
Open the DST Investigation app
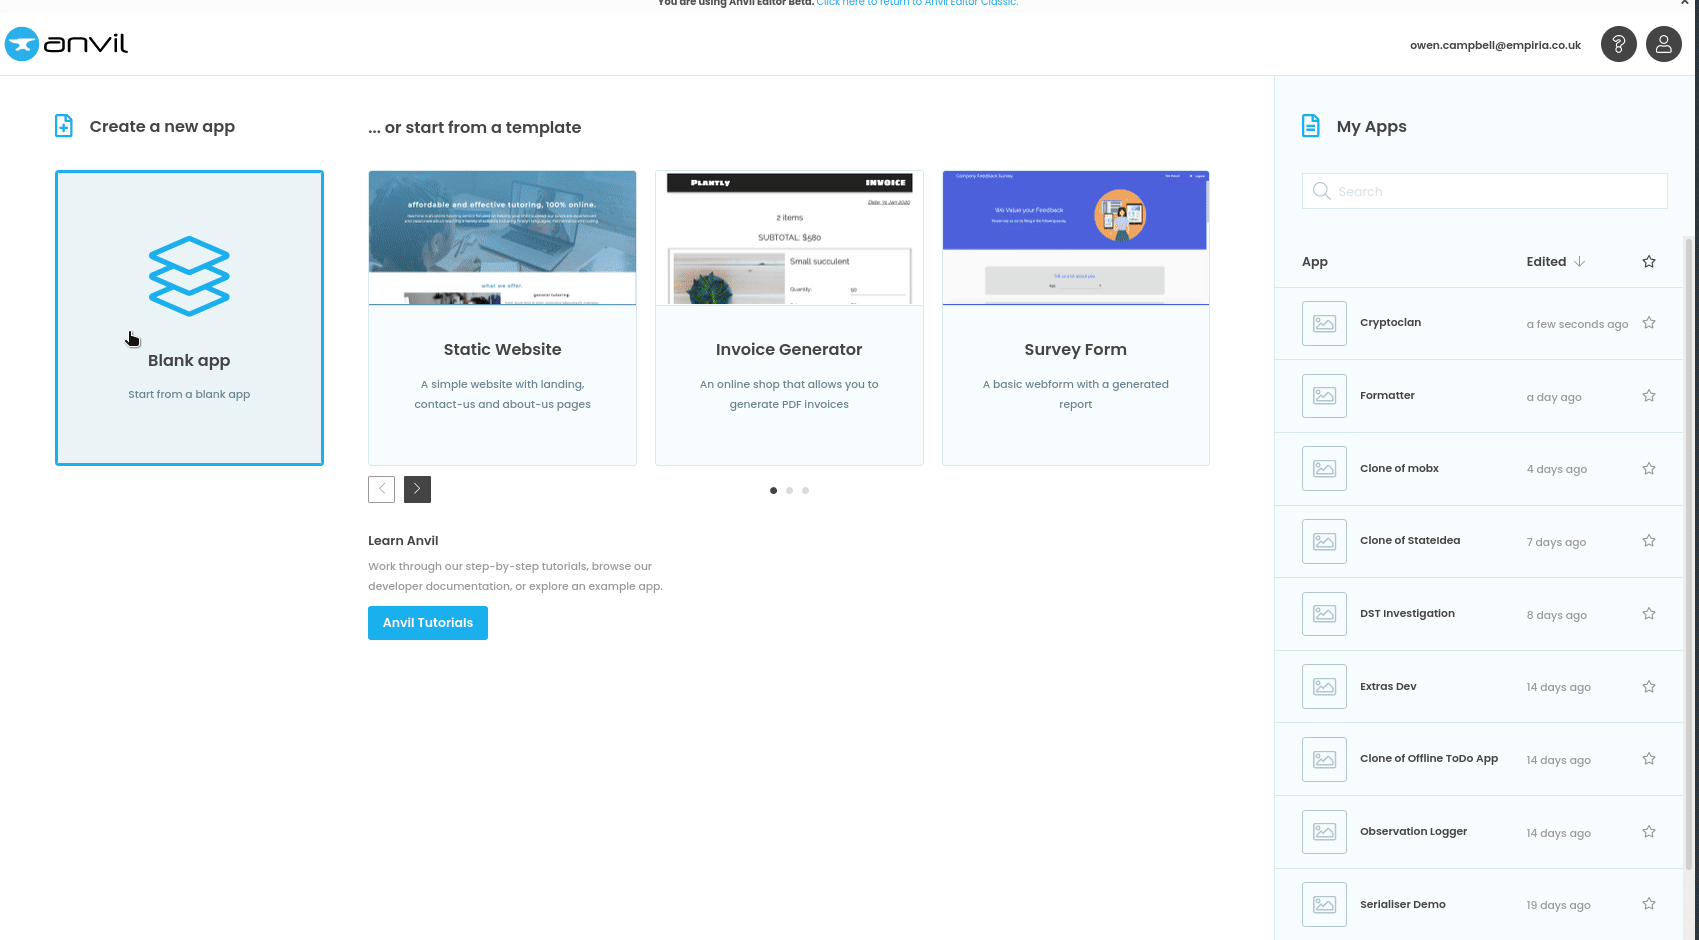coord(1407,614)
